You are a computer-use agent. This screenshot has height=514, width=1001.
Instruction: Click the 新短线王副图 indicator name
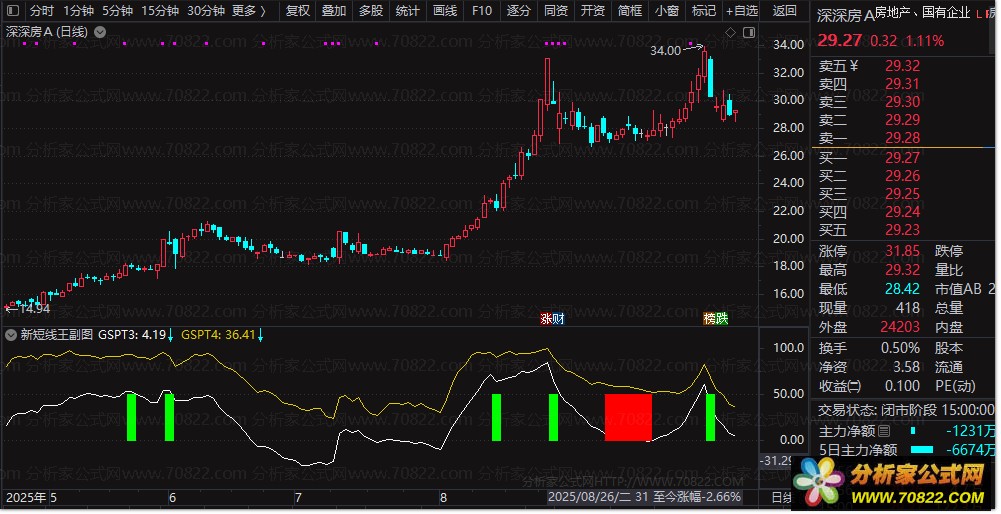tap(57, 335)
